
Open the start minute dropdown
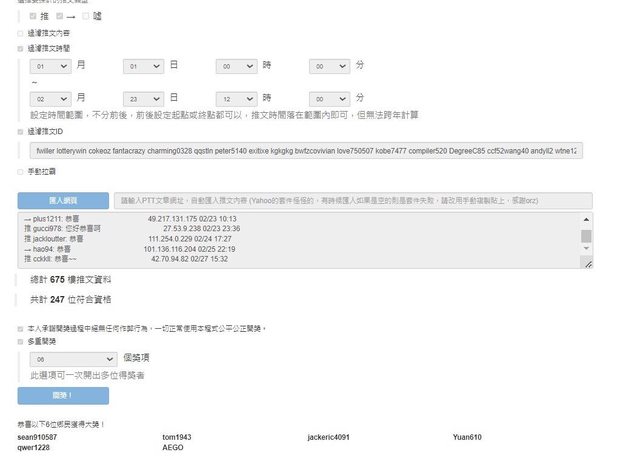point(329,66)
